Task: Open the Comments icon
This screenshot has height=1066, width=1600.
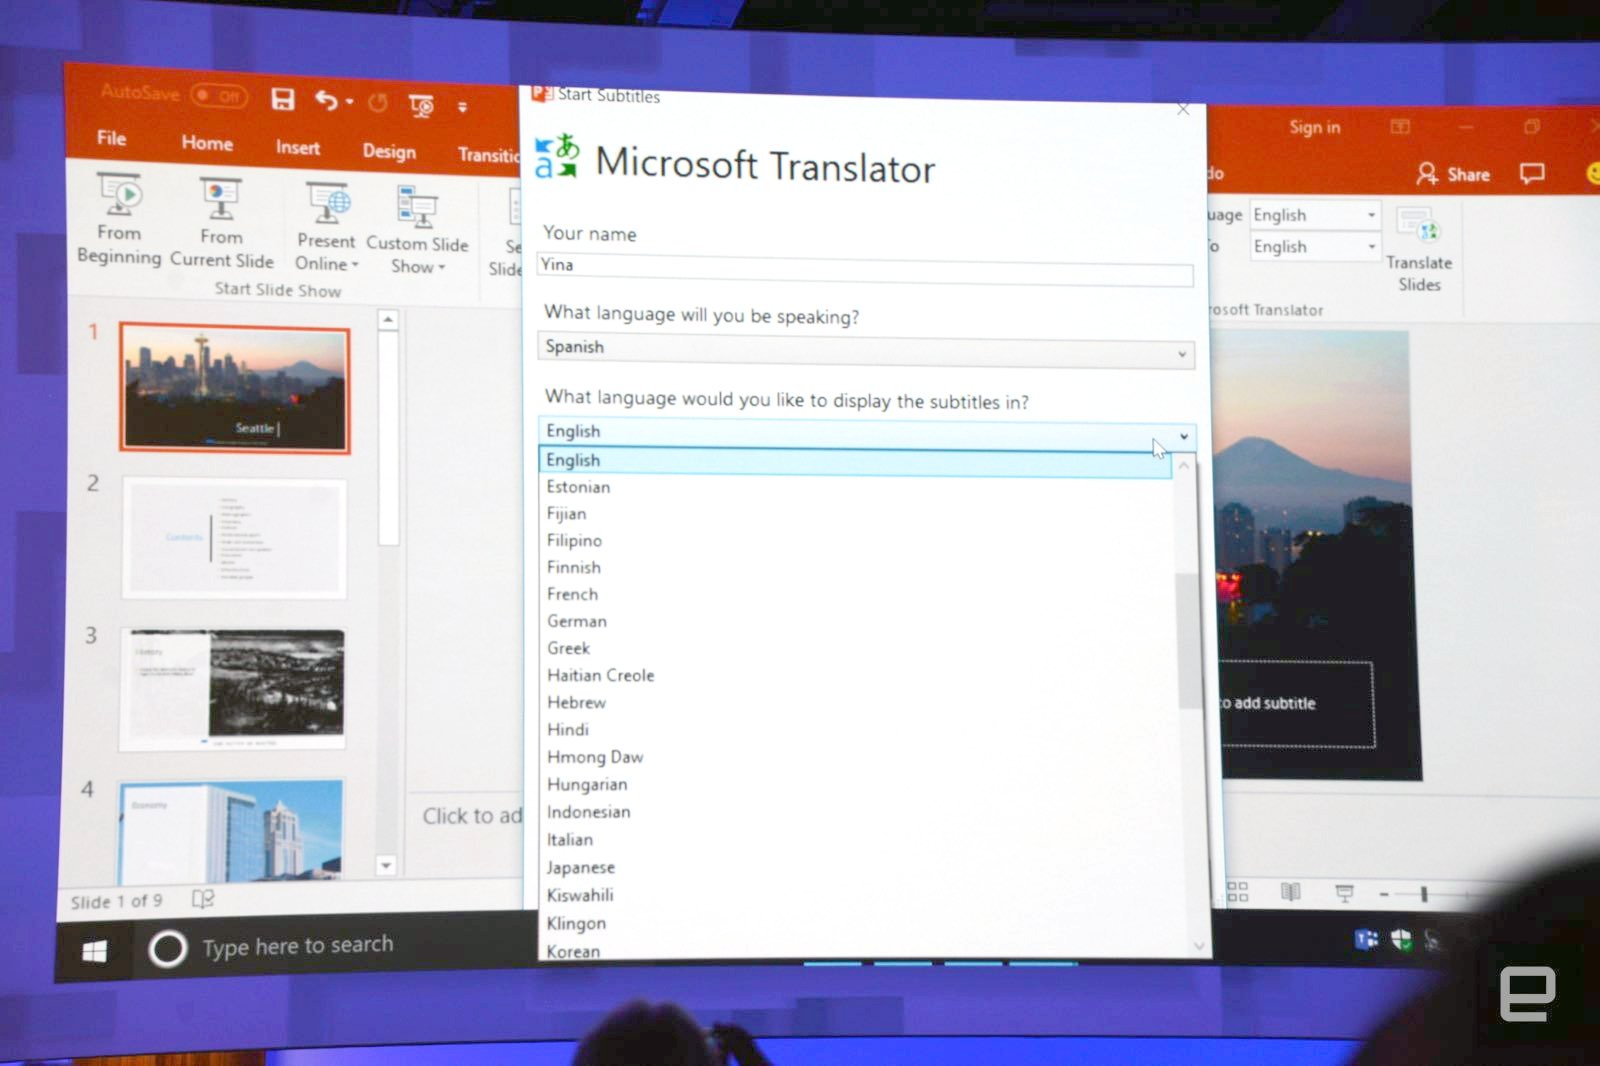Action: [x=1531, y=174]
